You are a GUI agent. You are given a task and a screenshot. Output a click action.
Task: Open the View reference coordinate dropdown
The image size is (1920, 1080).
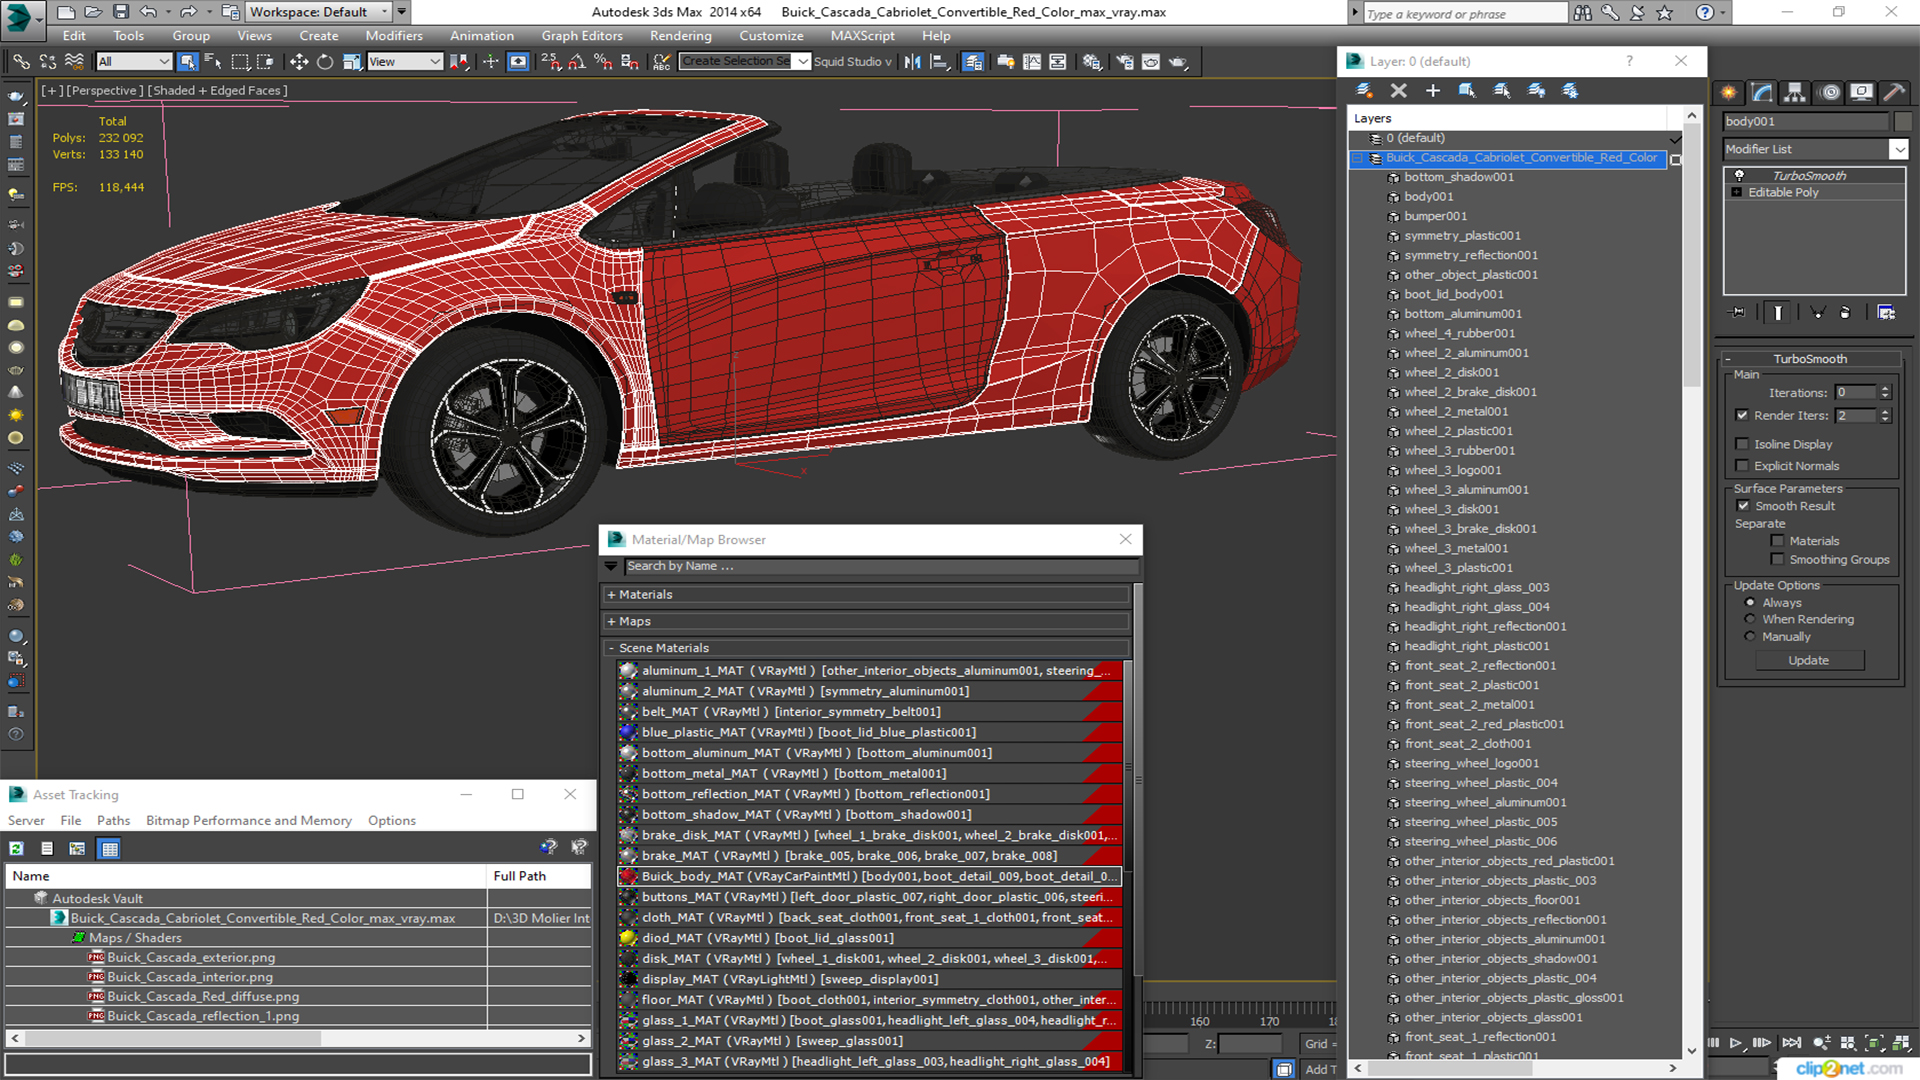click(x=405, y=62)
